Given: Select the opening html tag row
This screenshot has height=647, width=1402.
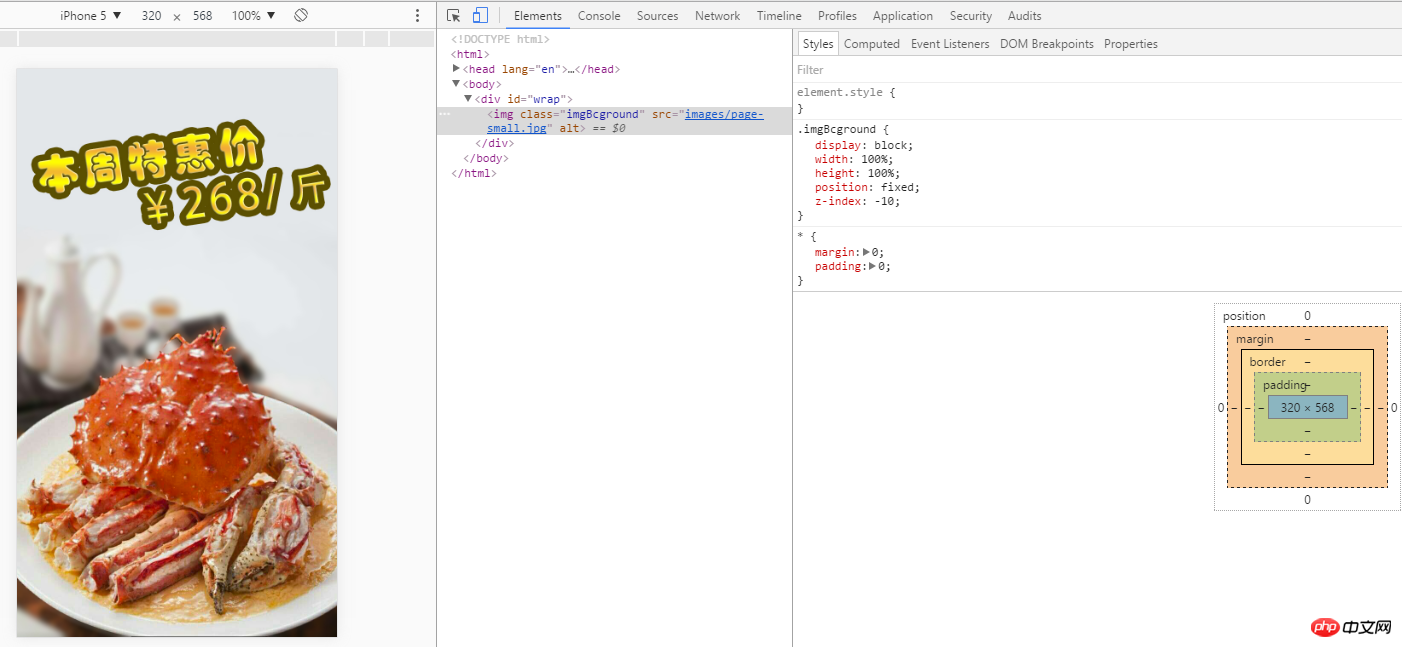Looking at the screenshot, I should point(470,54).
